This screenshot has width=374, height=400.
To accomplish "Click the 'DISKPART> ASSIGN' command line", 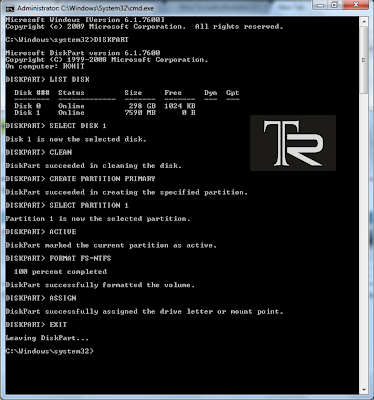I will [x=41, y=298].
